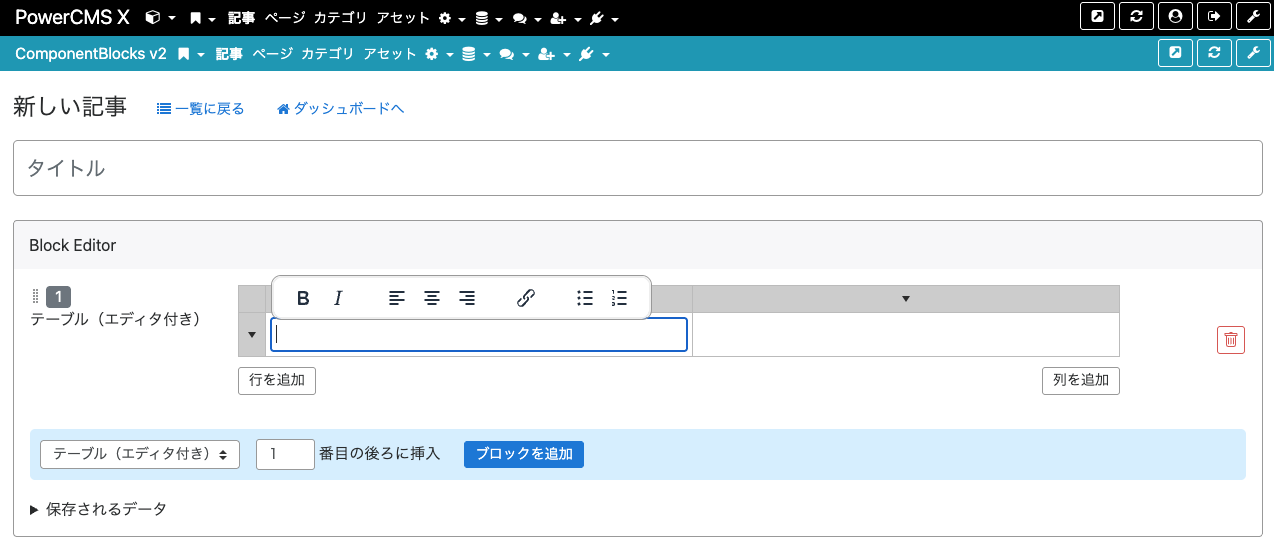Click the ComponentBlocks v2 workspace link
The image size is (1274, 544).
(x=91, y=54)
